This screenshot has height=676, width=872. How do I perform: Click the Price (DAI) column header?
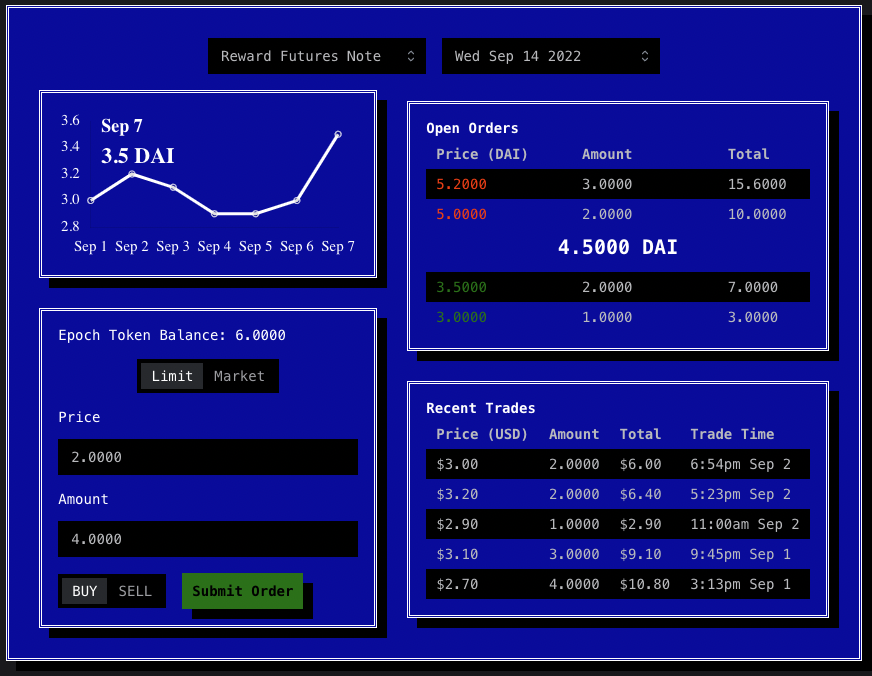482,154
